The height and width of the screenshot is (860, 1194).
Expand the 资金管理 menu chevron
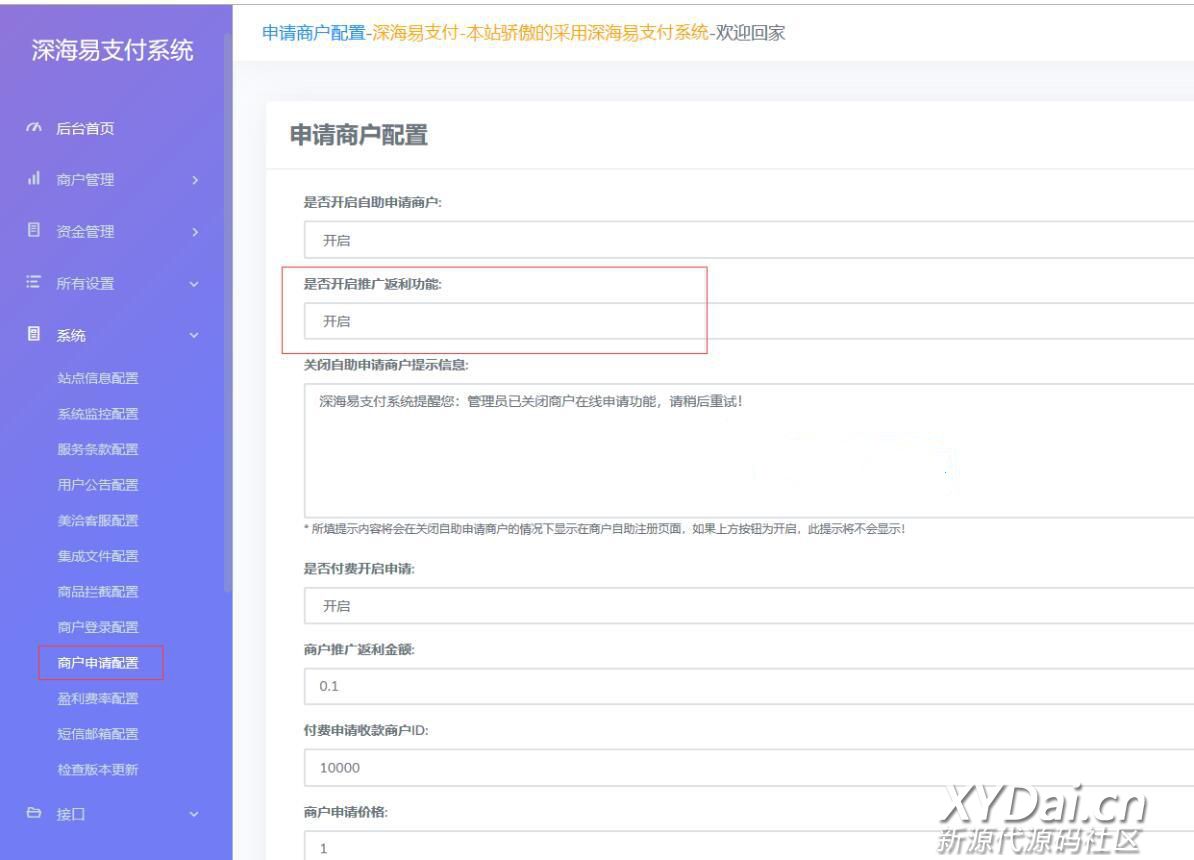[195, 232]
